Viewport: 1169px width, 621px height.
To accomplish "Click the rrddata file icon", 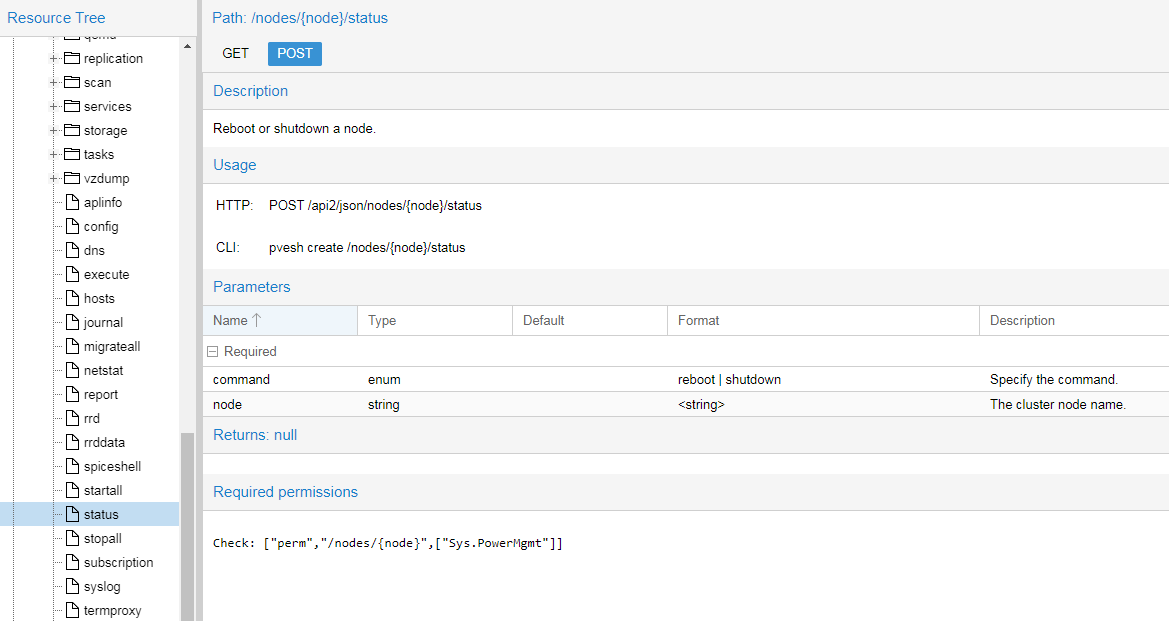I will click(x=72, y=442).
